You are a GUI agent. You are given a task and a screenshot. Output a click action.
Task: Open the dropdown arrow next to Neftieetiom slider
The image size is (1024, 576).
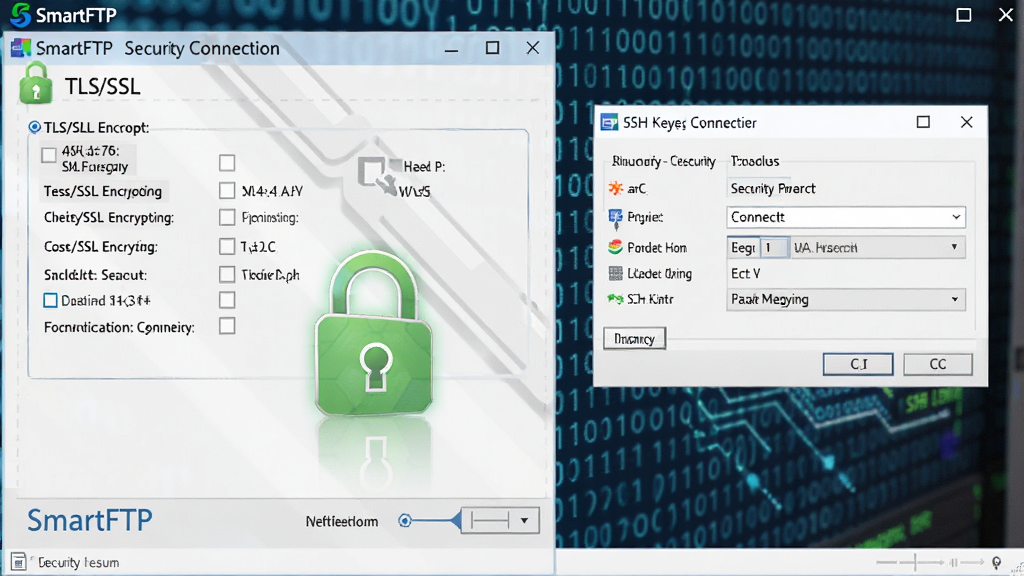pyautogui.click(x=524, y=520)
